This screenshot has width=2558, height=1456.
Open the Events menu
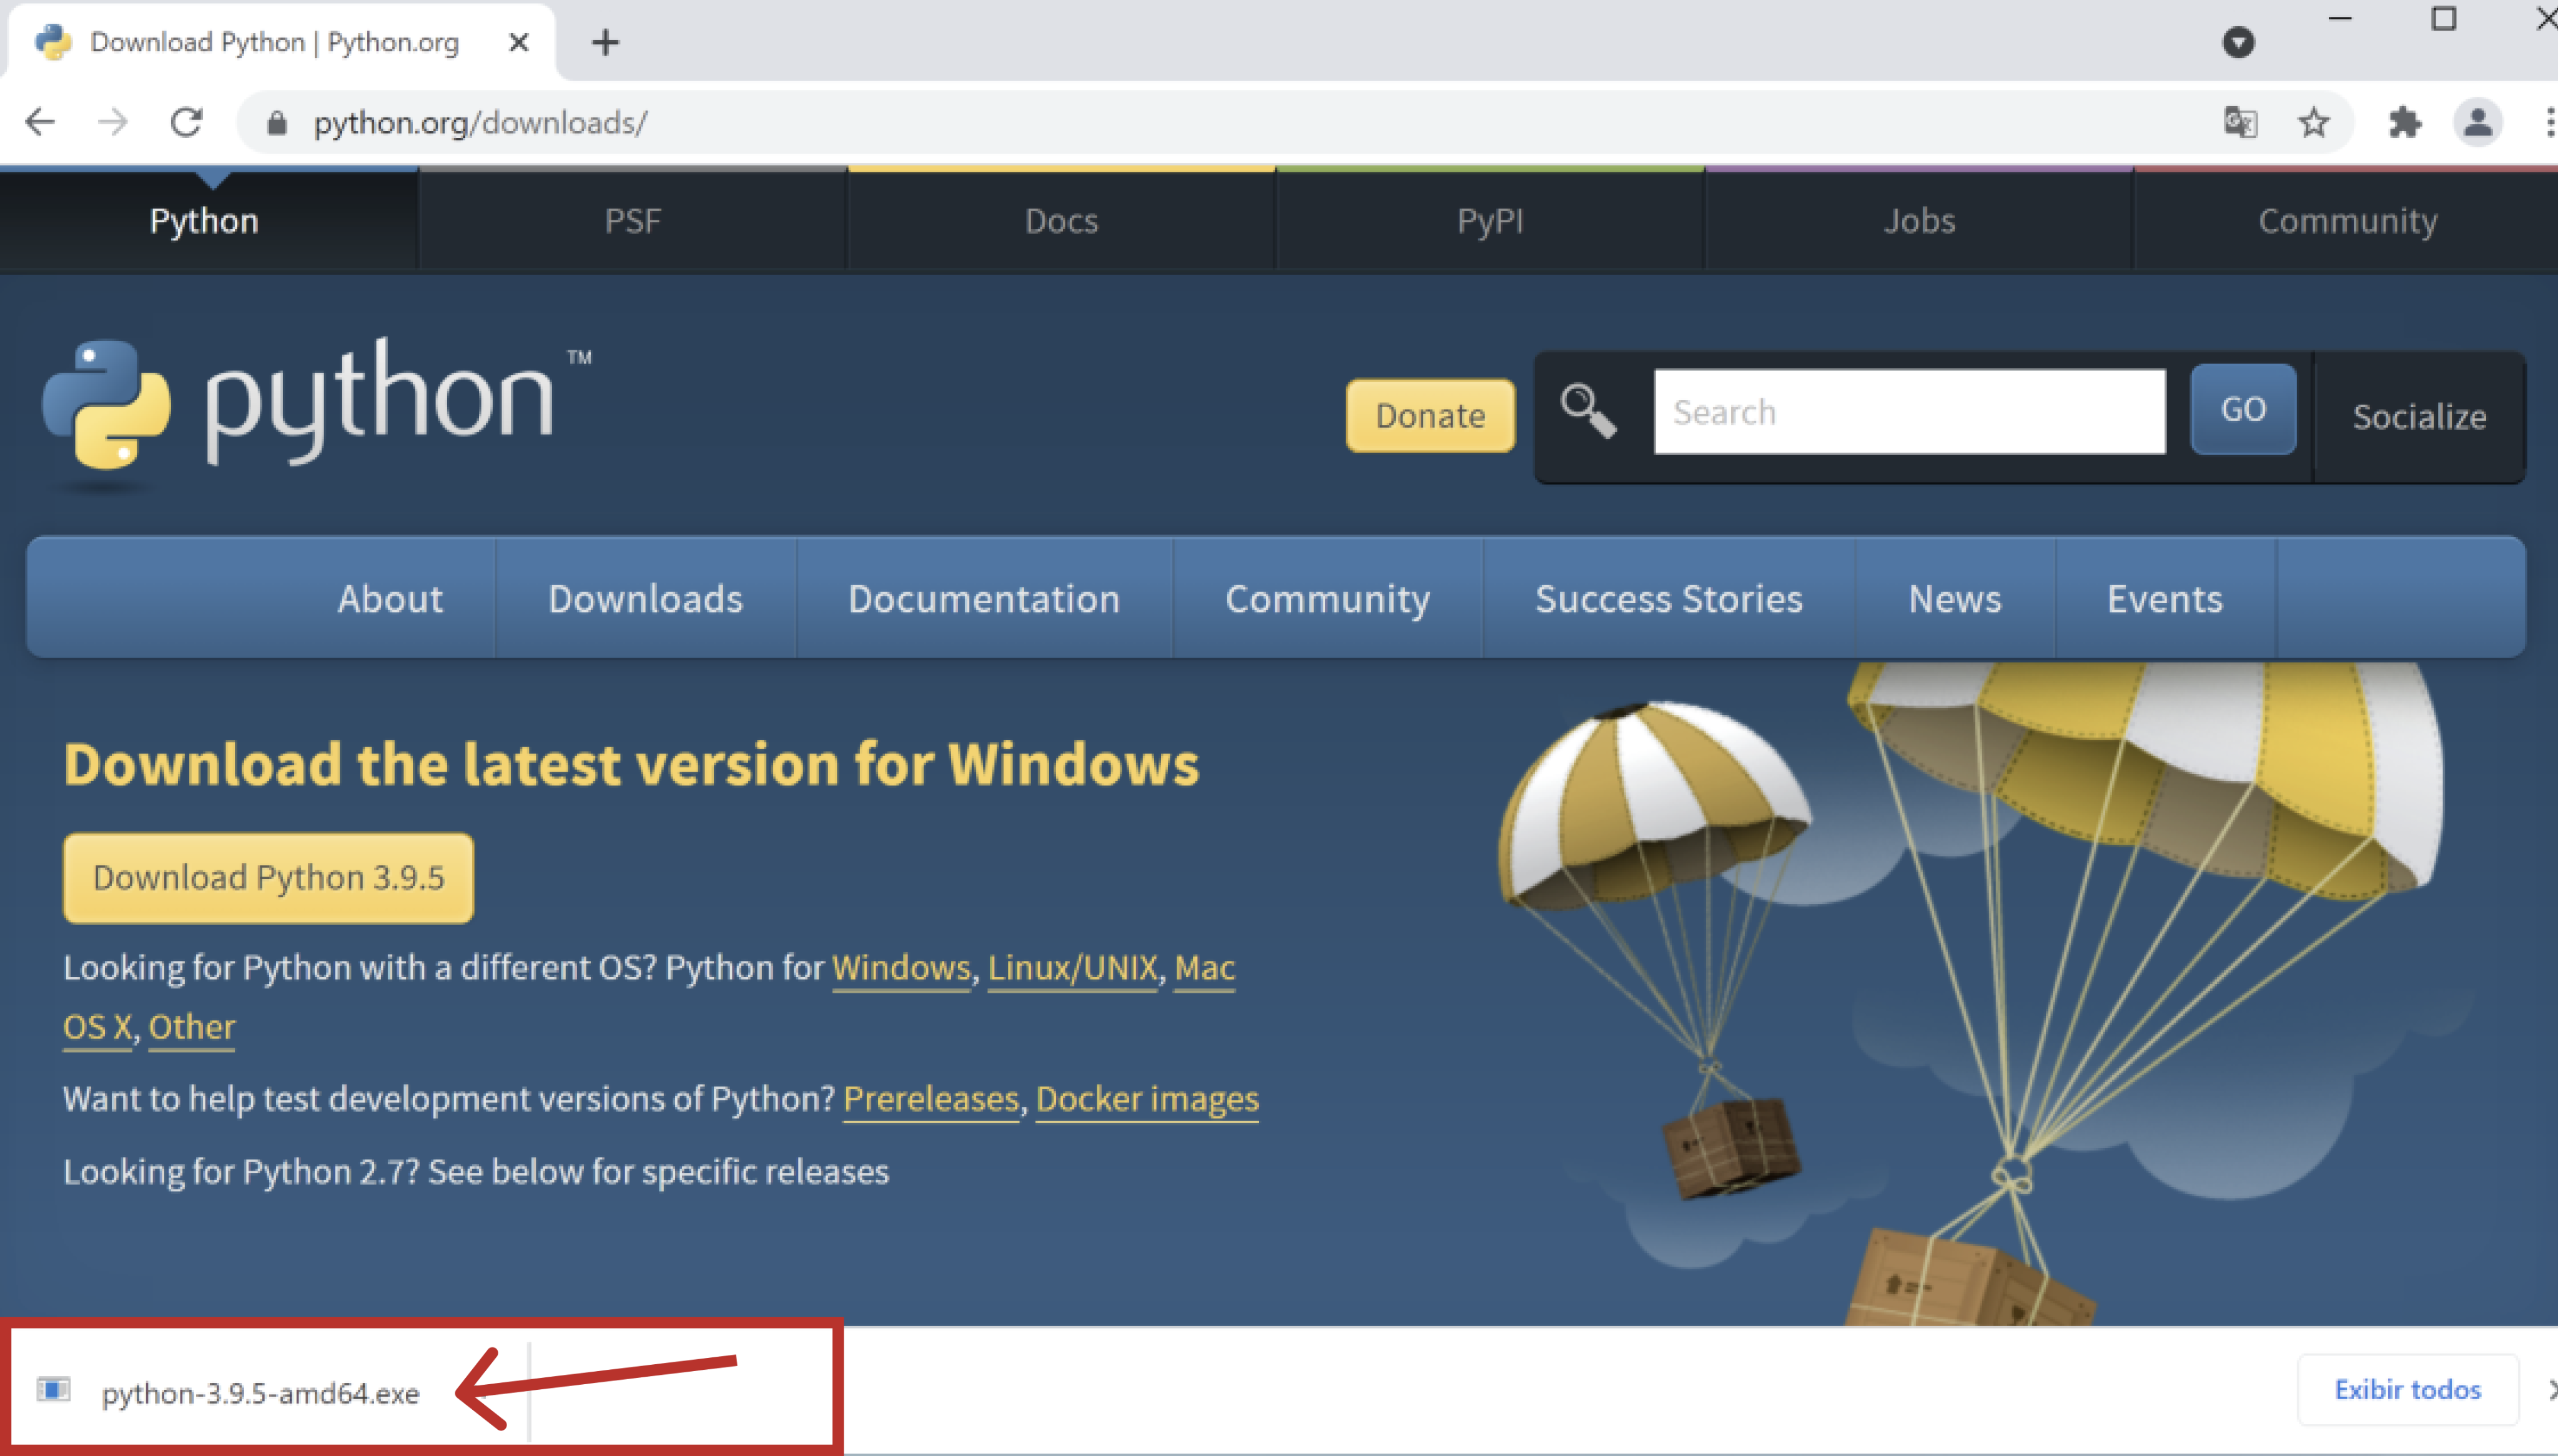click(x=2164, y=598)
